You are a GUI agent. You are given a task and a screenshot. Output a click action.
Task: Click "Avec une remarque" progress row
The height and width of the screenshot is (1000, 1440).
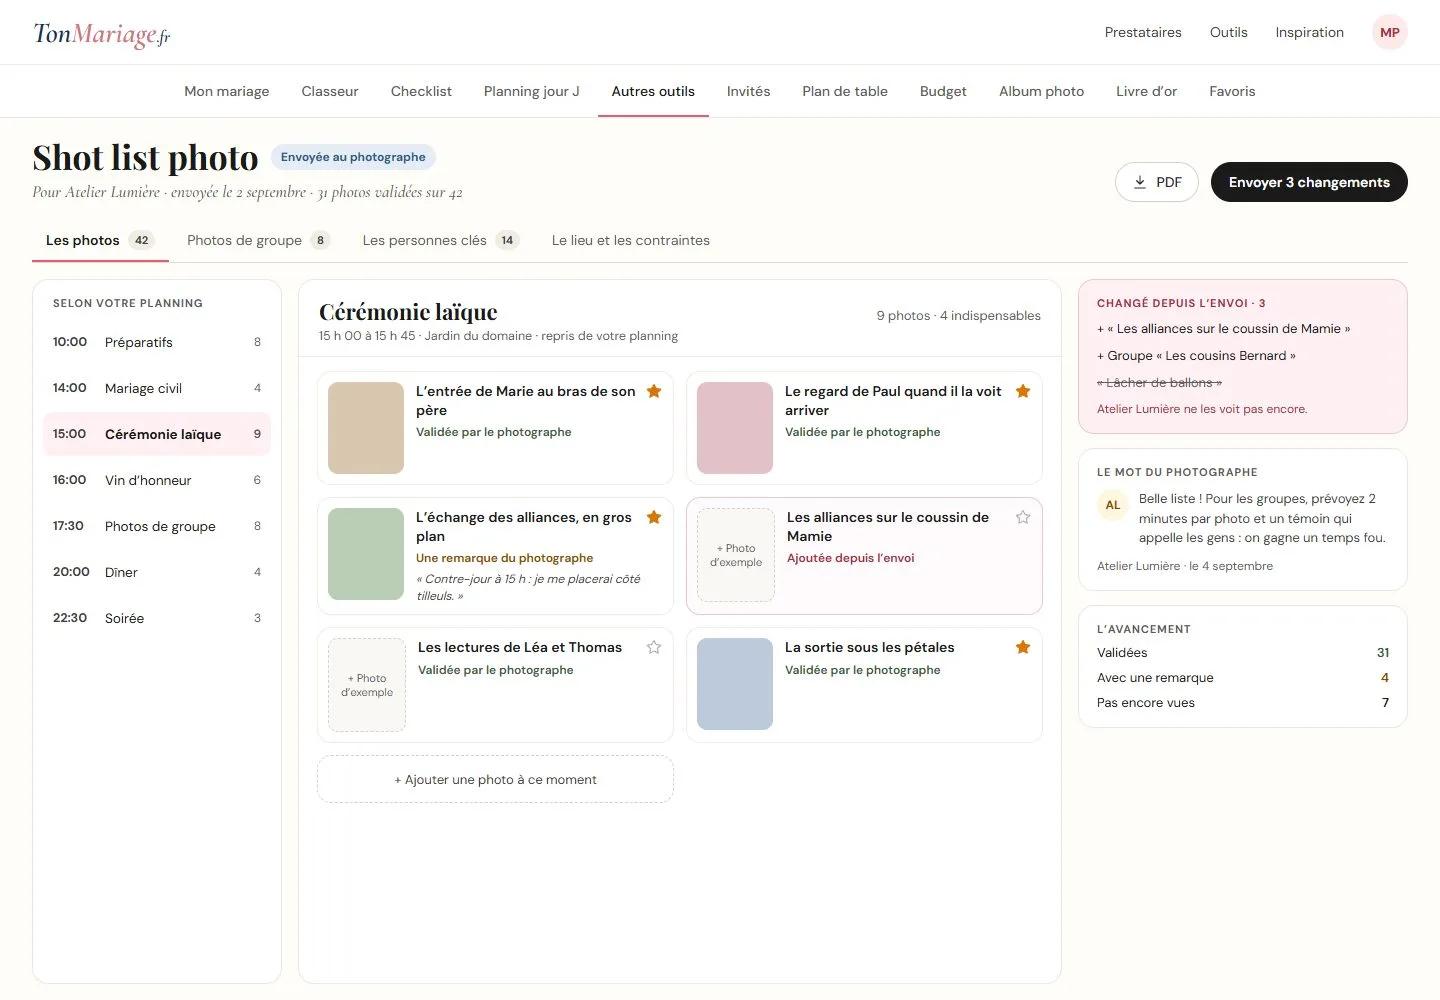point(1243,677)
